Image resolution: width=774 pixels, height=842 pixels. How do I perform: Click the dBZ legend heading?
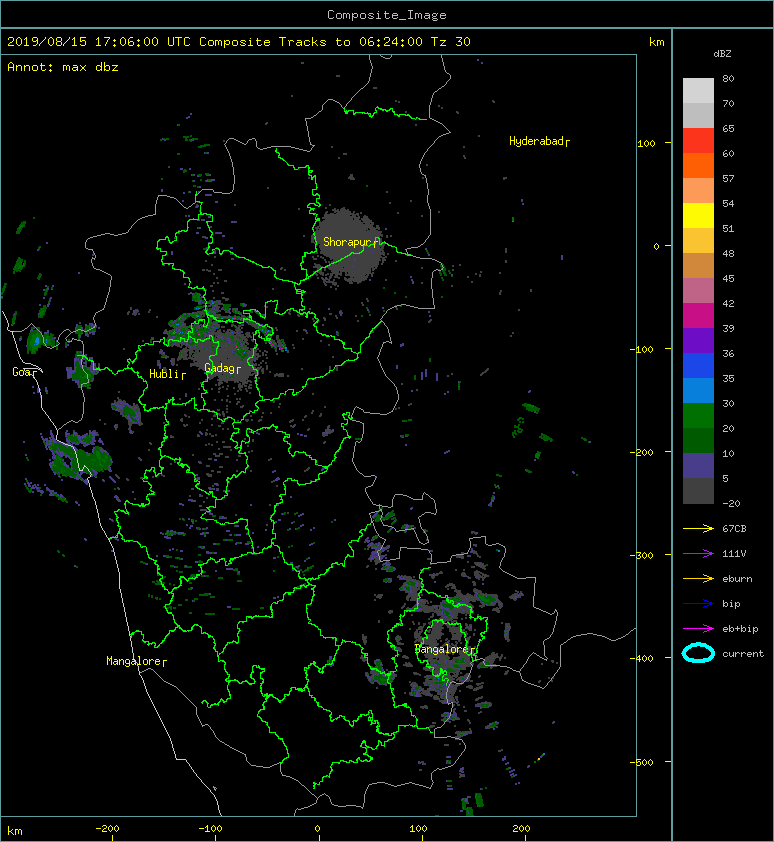point(722,54)
